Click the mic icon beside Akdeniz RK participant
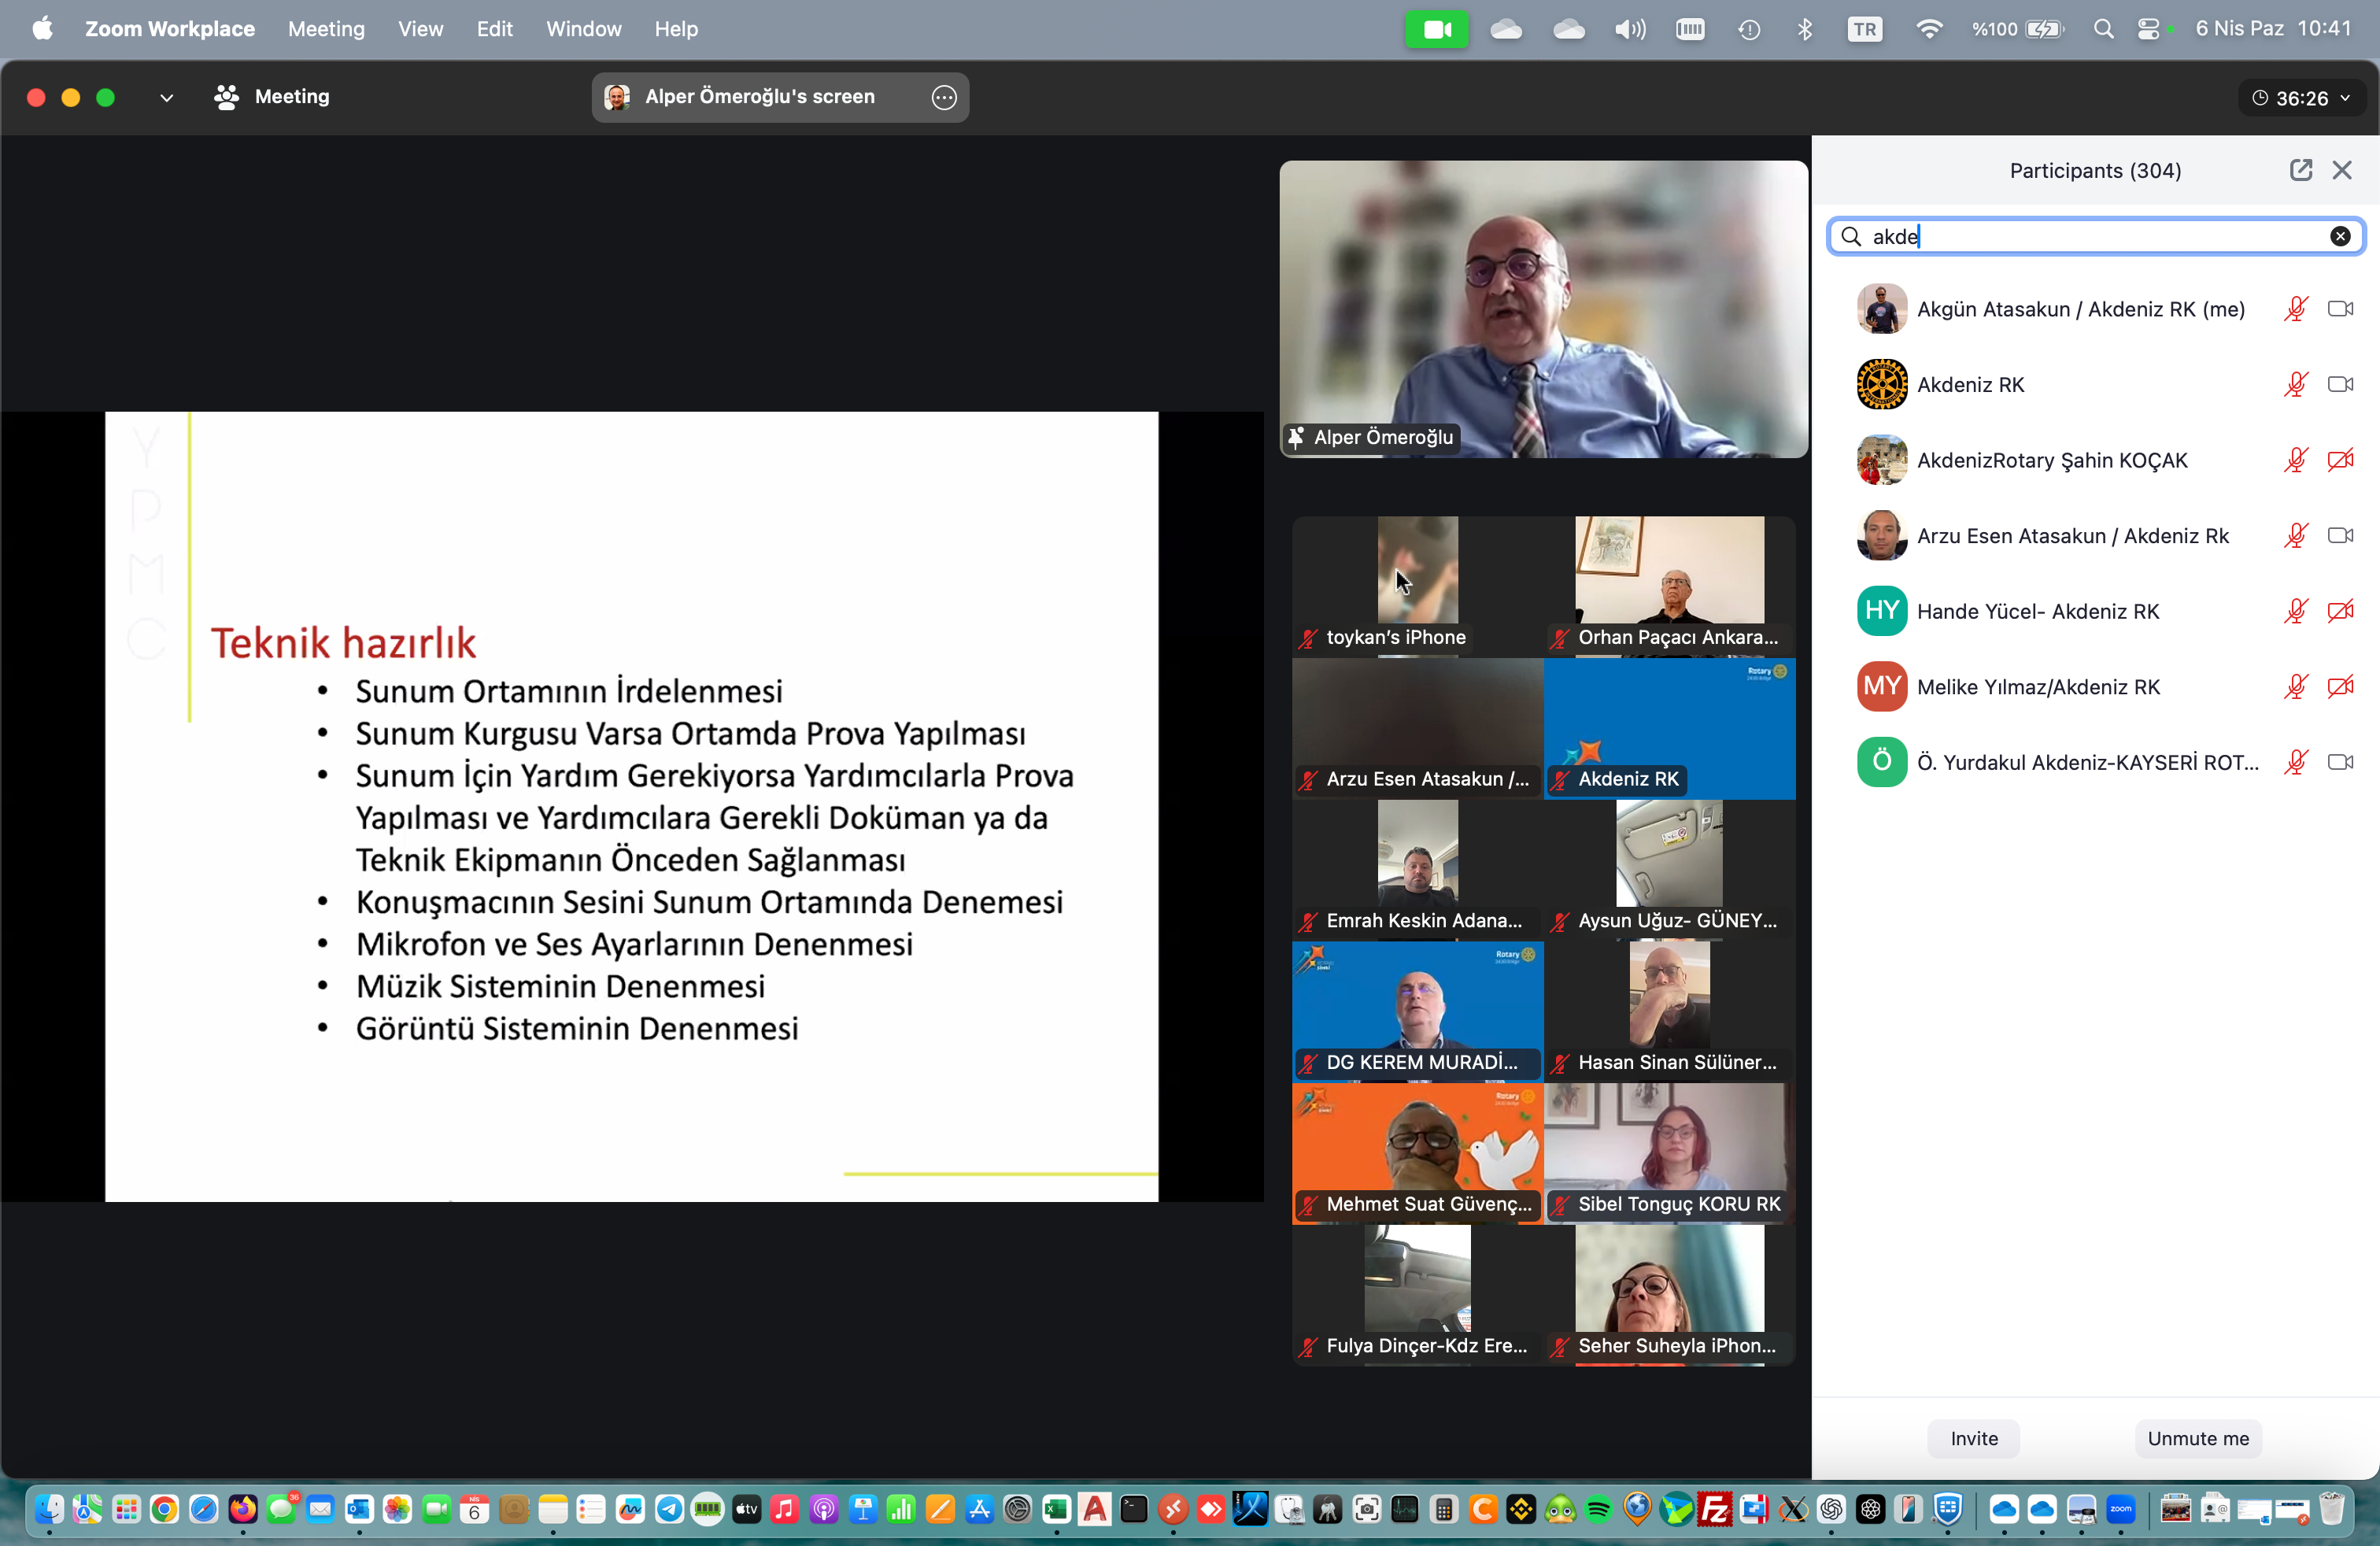Viewport: 2380px width, 1546px height. (x=2296, y=384)
